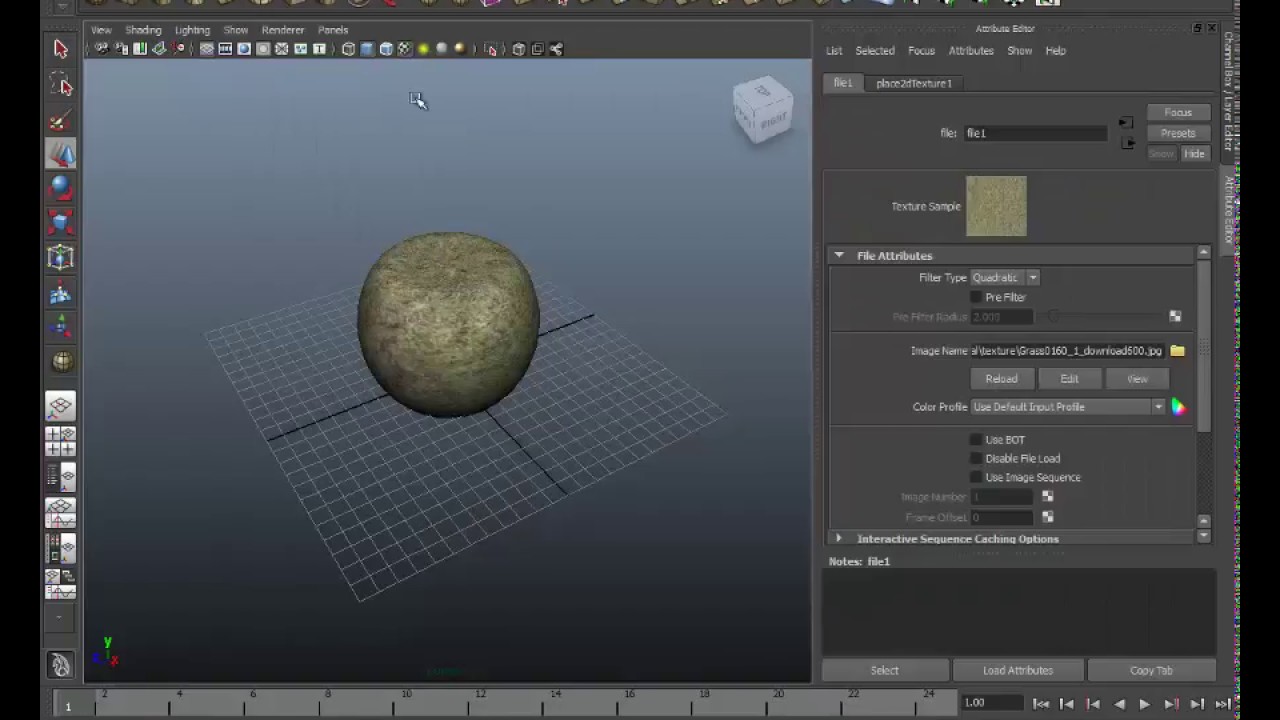
Task: Open the Persp/Graph/Hypergraph layout
Action: tap(60, 584)
